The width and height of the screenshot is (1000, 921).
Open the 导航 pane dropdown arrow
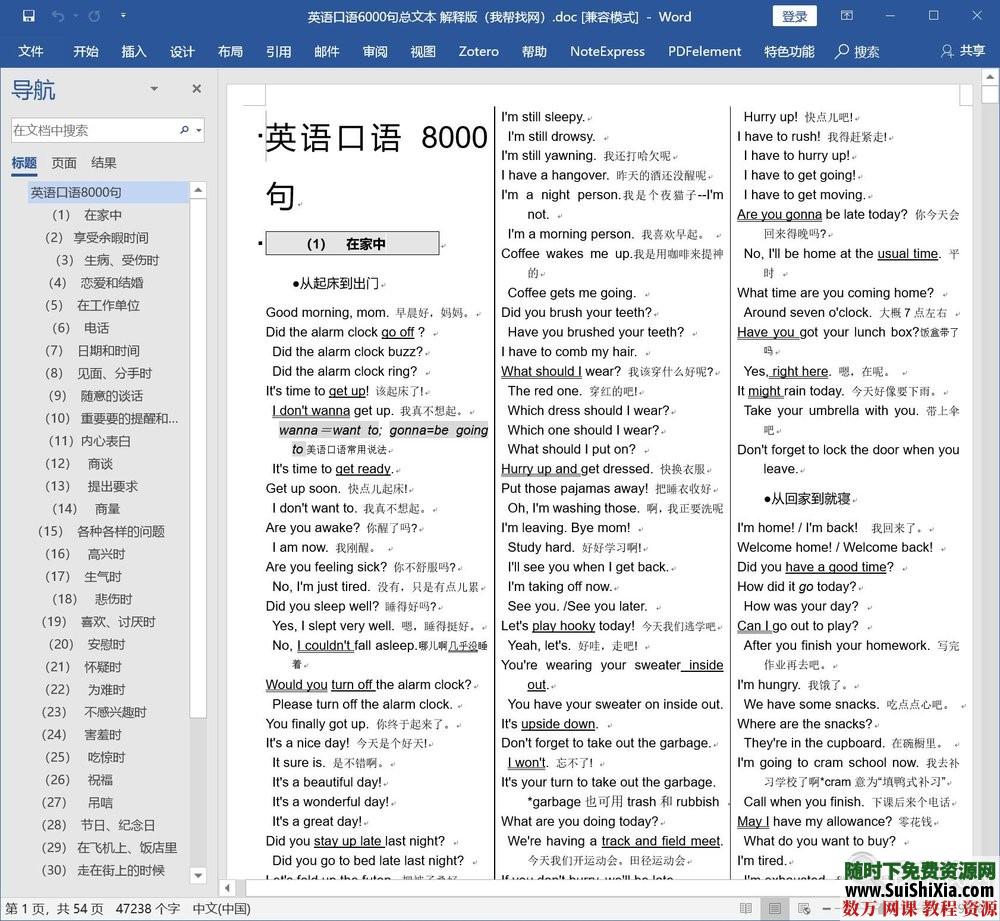click(154, 88)
